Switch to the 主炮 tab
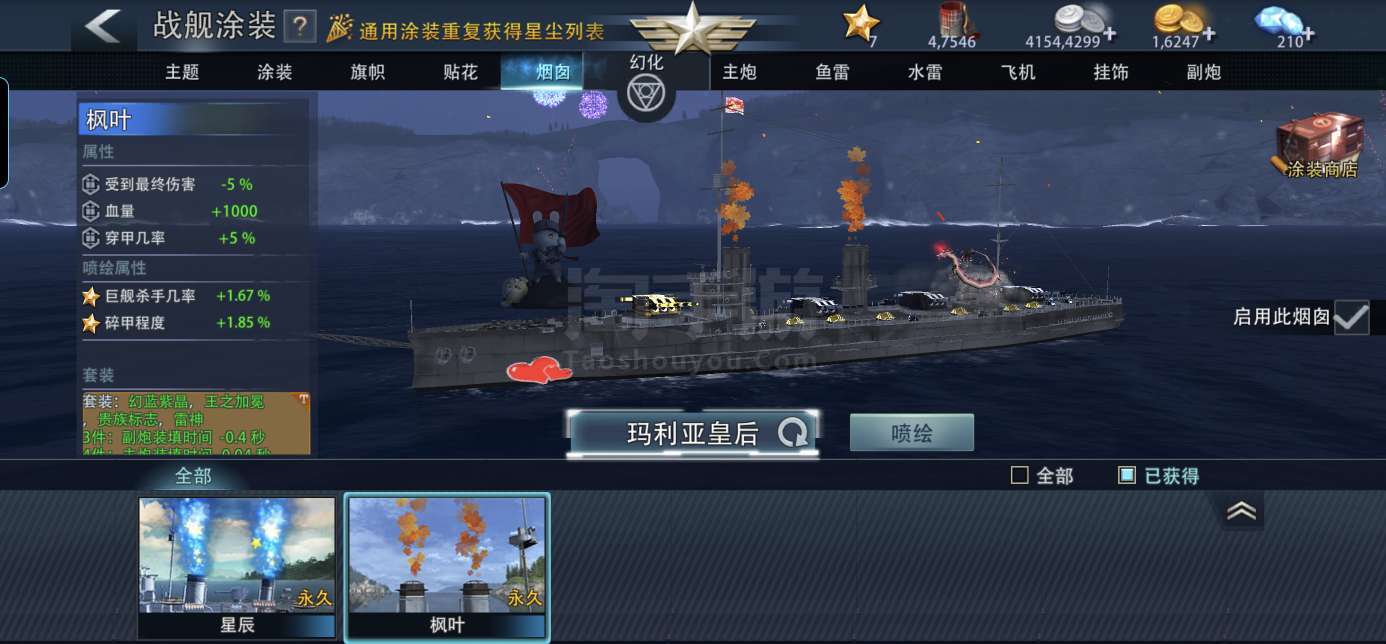The height and width of the screenshot is (644, 1386). [739, 72]
